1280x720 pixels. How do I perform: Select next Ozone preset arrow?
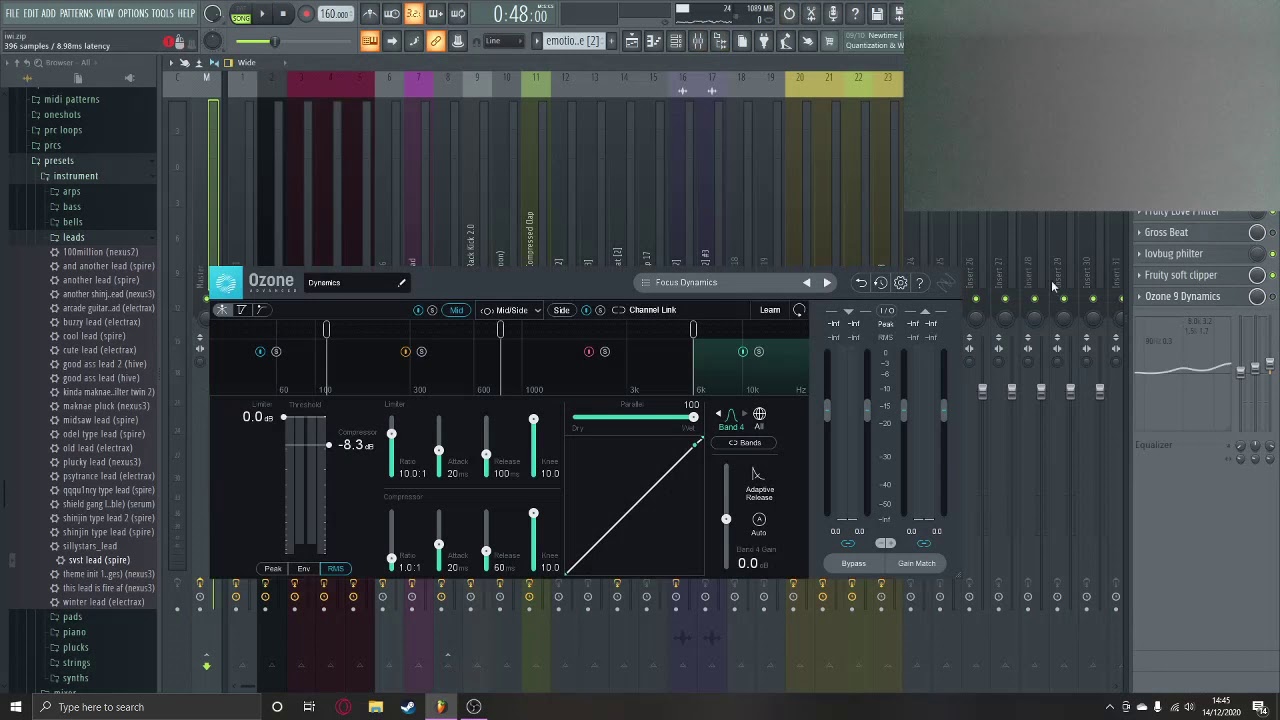pos(827,283)
